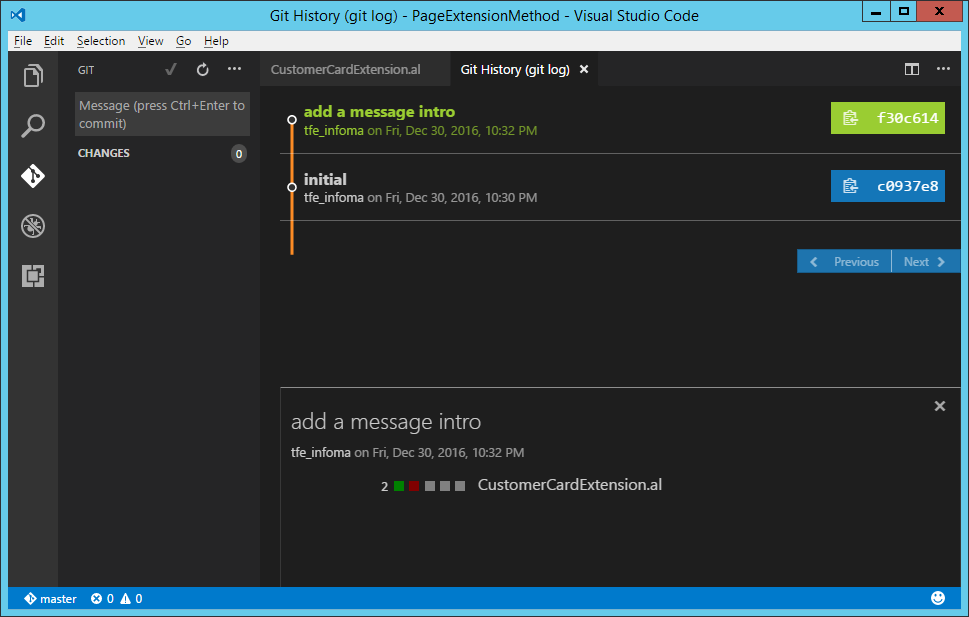Open the Search view in activity bar
Screen dimensions: 969x617
[33, 126]
